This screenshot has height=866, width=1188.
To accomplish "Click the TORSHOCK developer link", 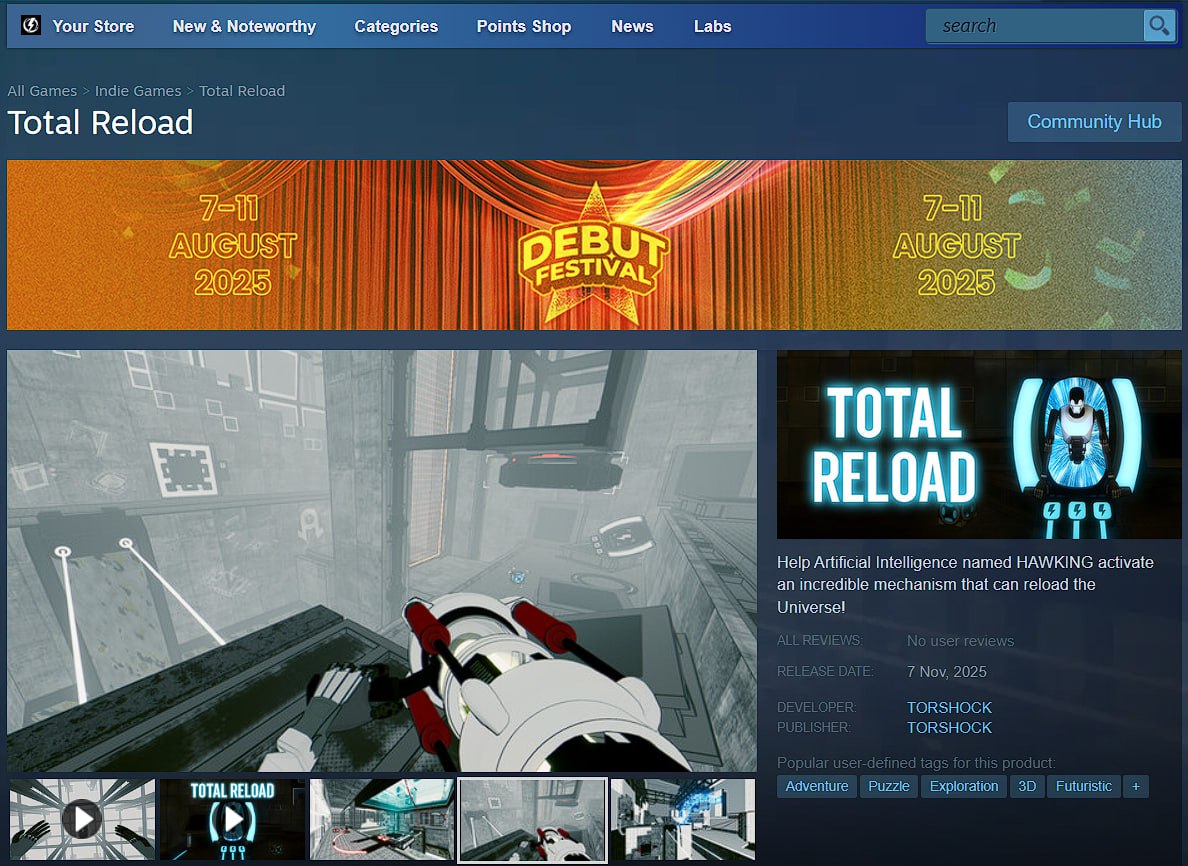I will coord(949,707).
